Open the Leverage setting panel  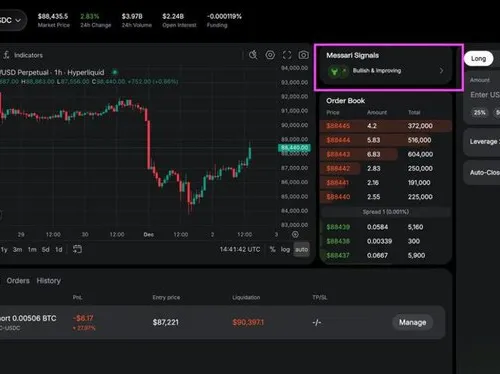pos(482,142)
